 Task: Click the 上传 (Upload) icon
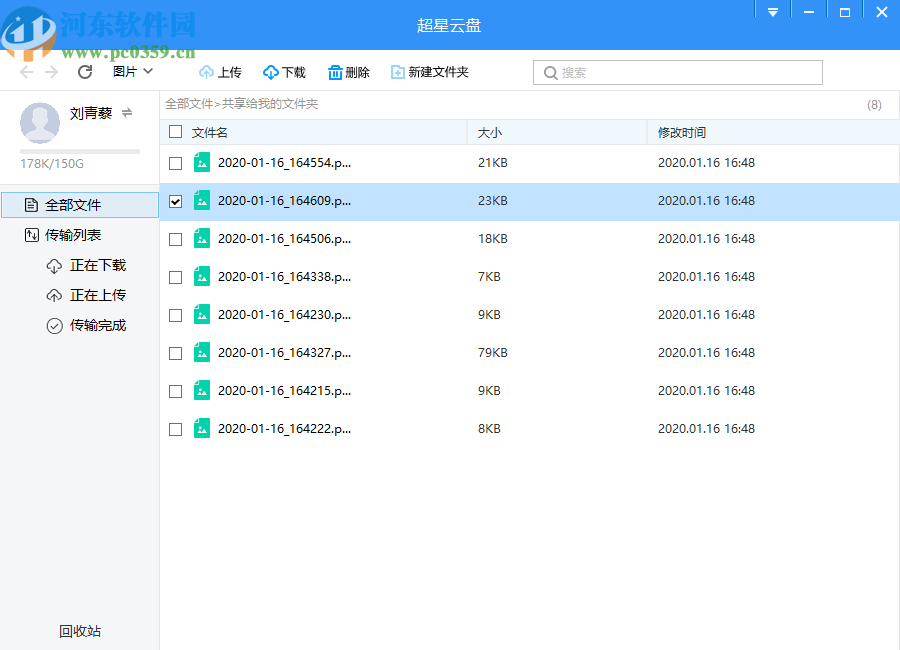pyautogui.click(x=206, y=71)
